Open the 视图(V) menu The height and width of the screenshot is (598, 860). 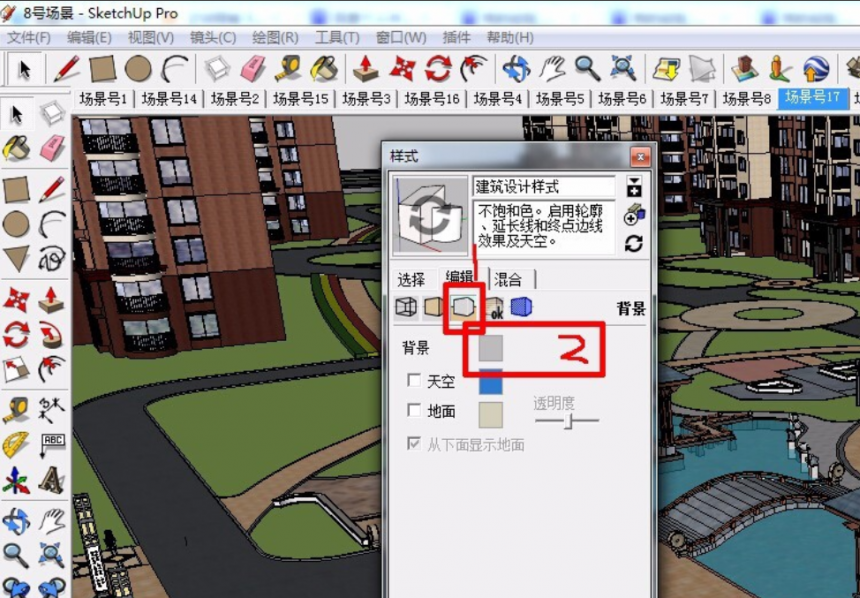tap(151, 38)
